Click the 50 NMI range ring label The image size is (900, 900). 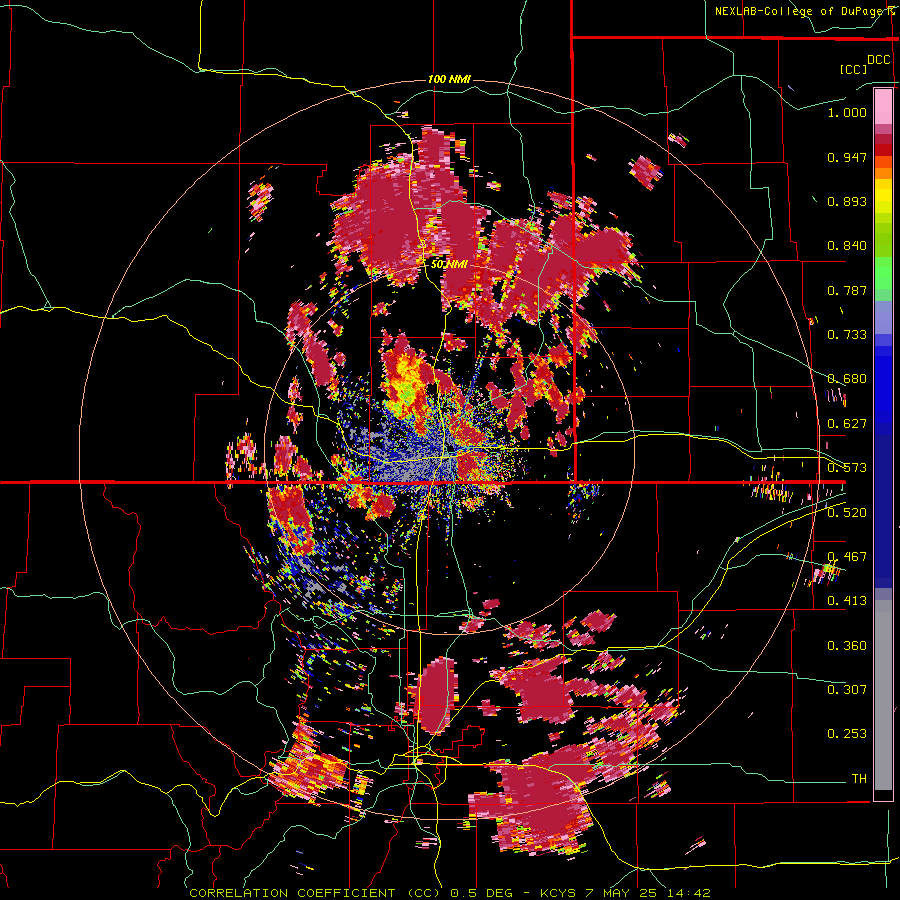pyautogui.click(x=449, y=265)
